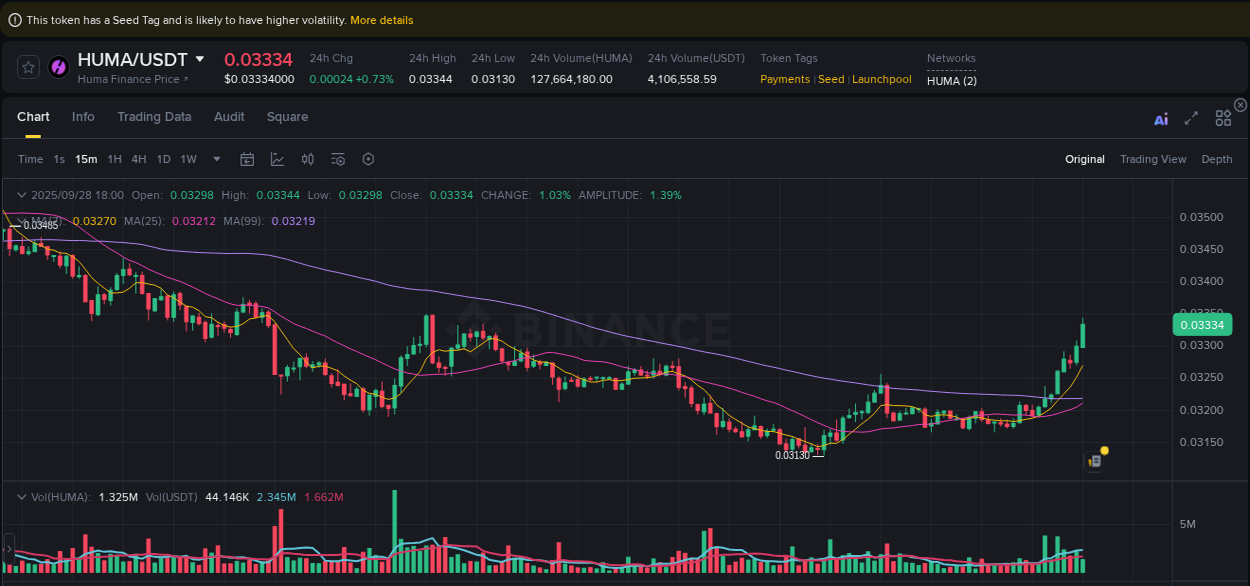Viewport: 1250px width, 586px height.
Task: Enter fullscreen using the expand arrows icon
Action: click(1191, 117)
